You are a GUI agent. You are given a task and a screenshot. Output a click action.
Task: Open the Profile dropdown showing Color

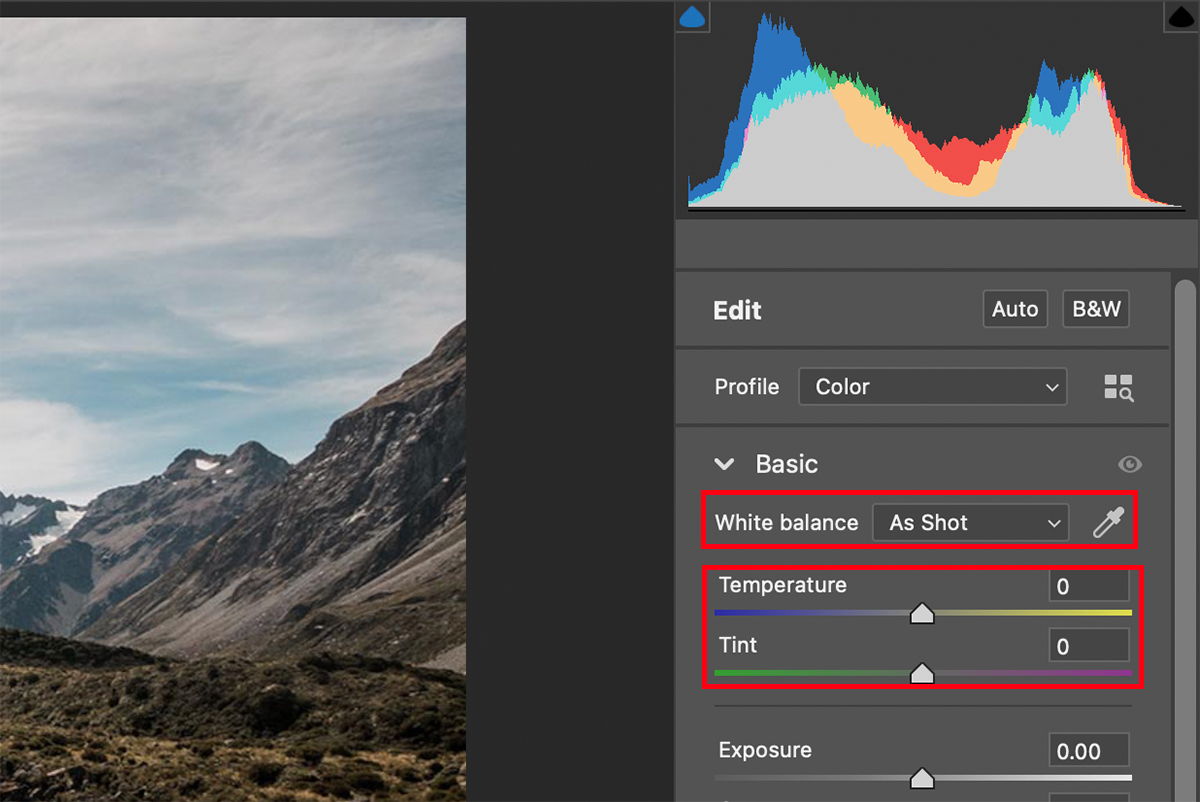(x=932, y=386)
